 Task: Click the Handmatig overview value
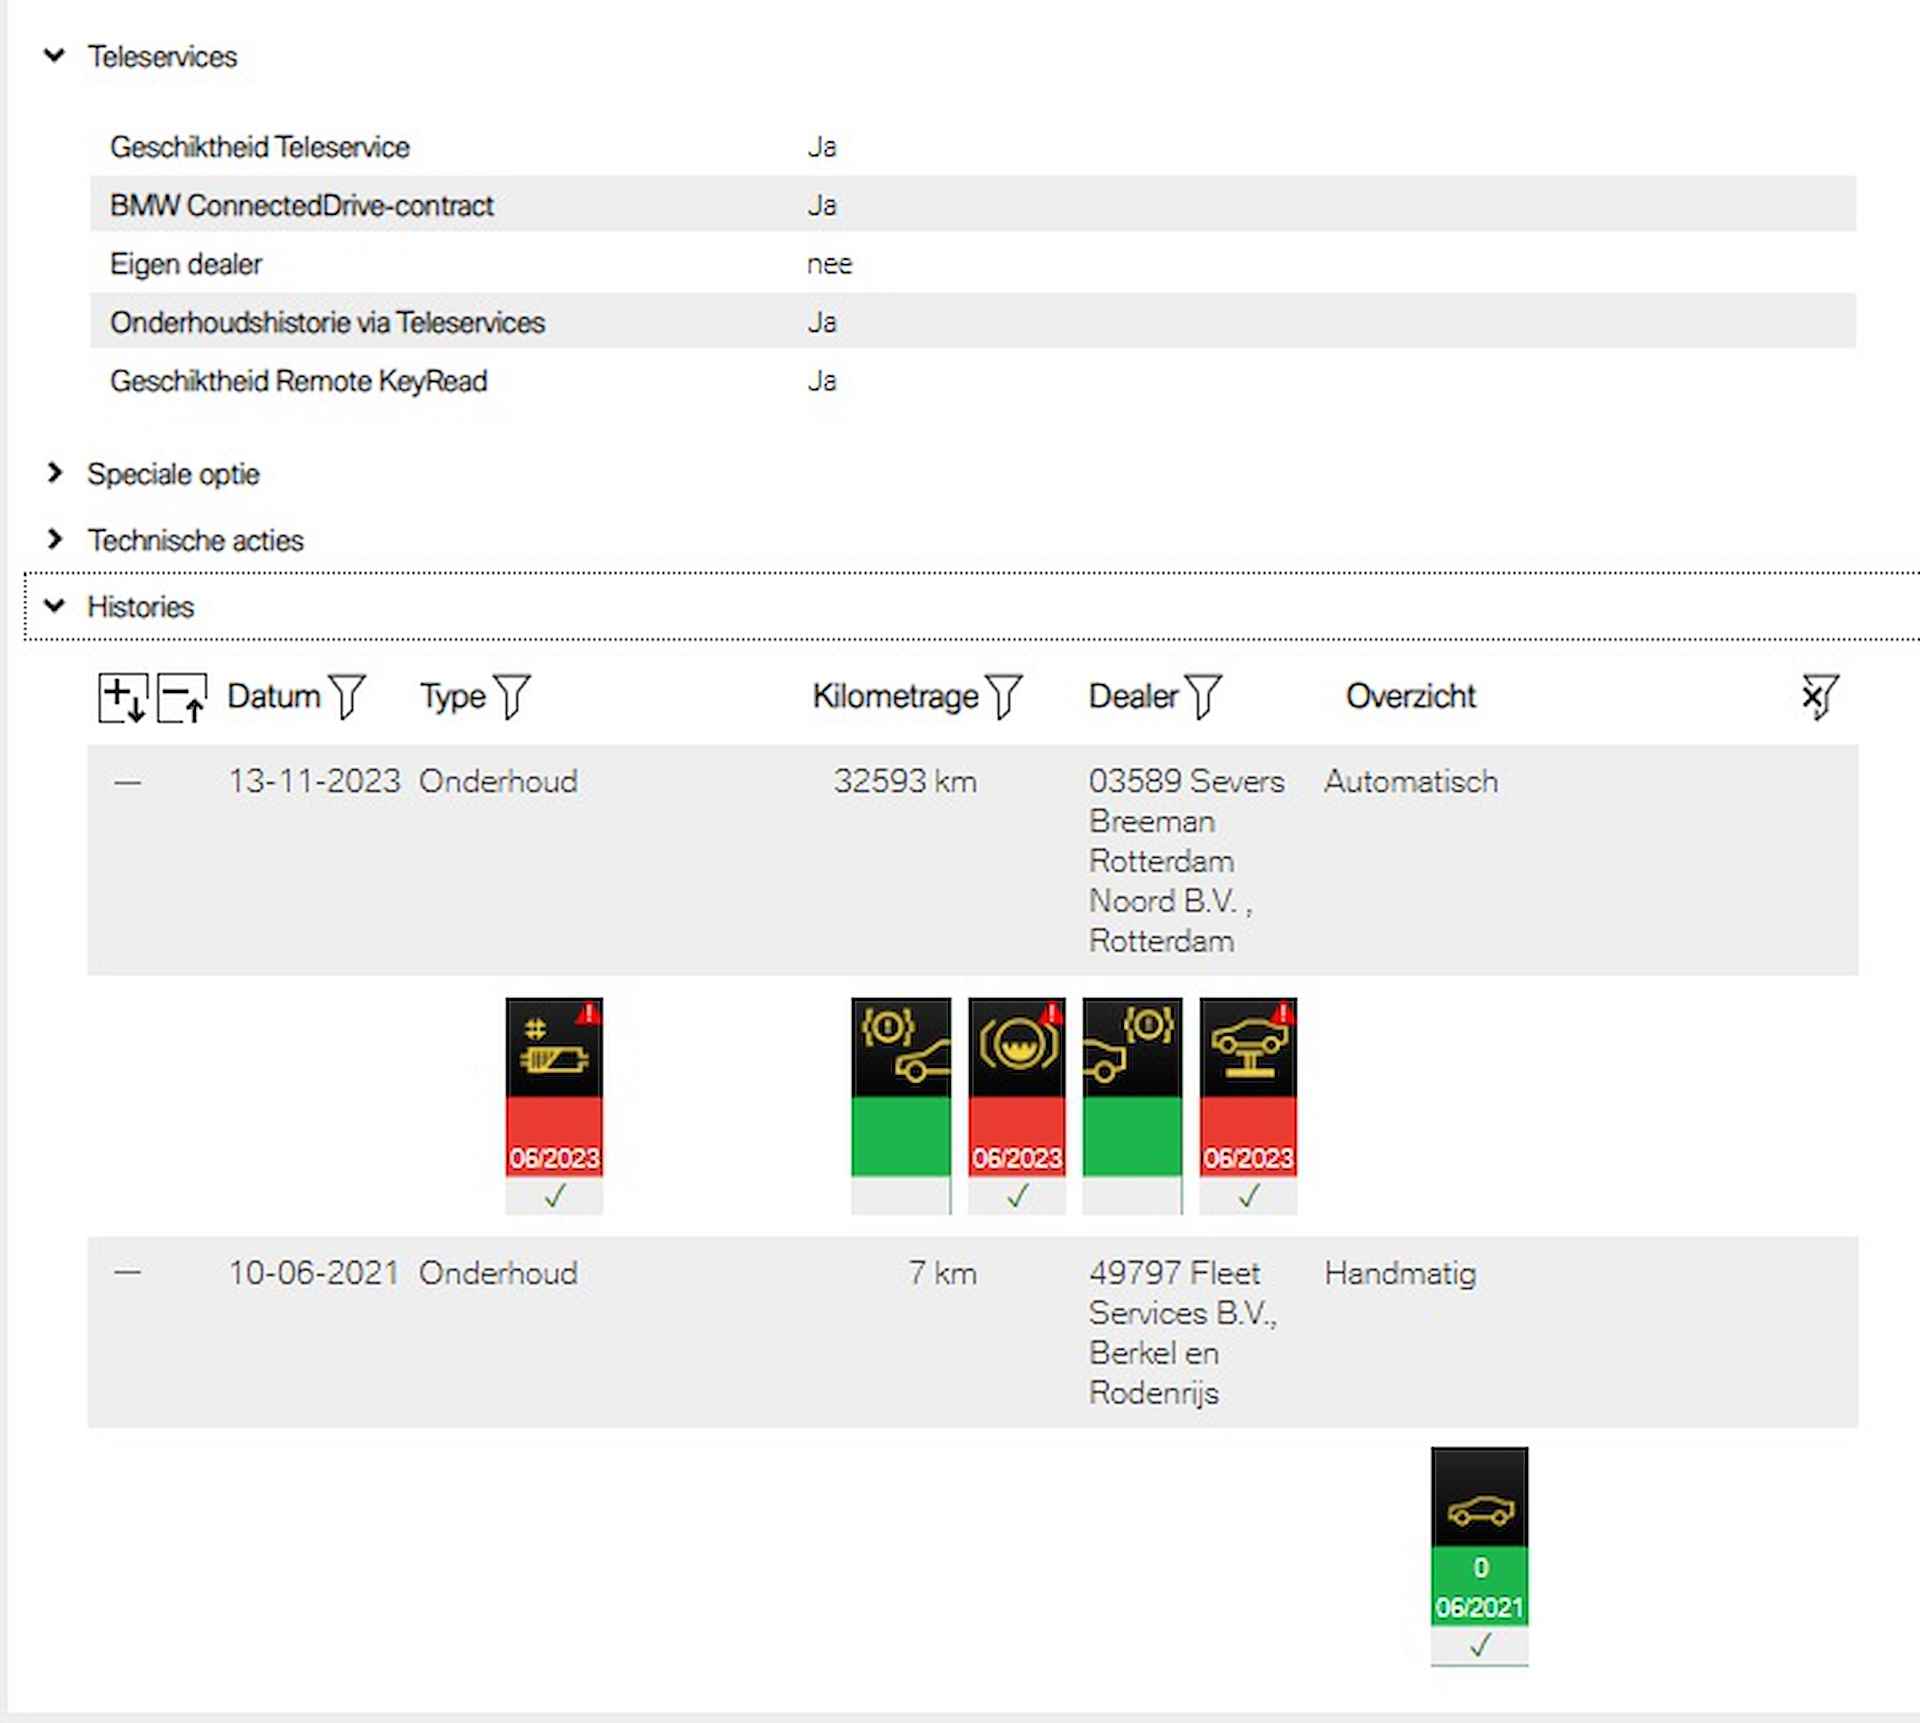1400,1273
